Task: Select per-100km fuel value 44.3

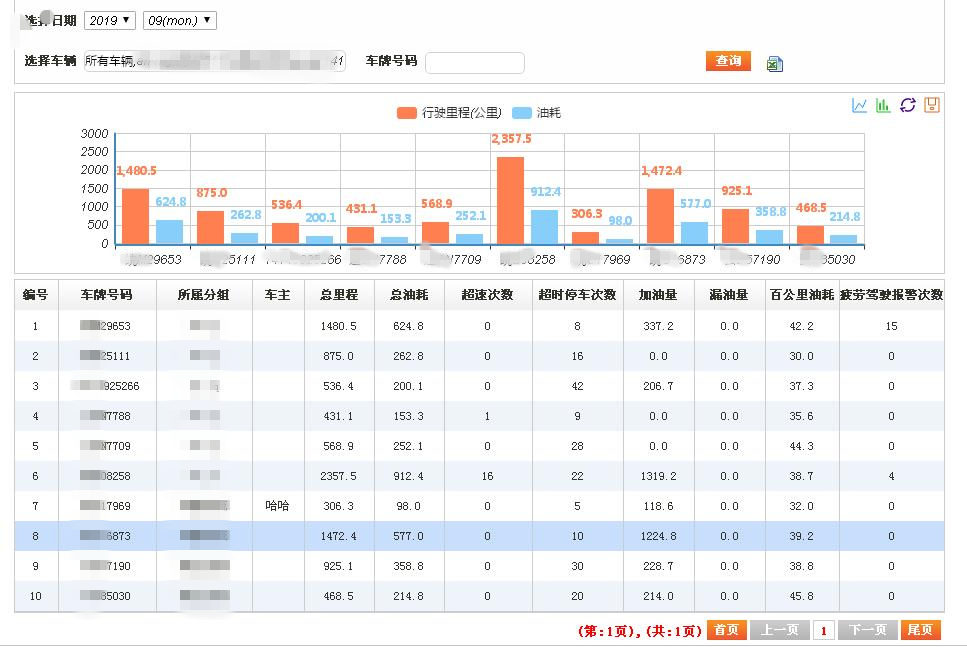Action: pyautogui.click(x=801, y=446)
